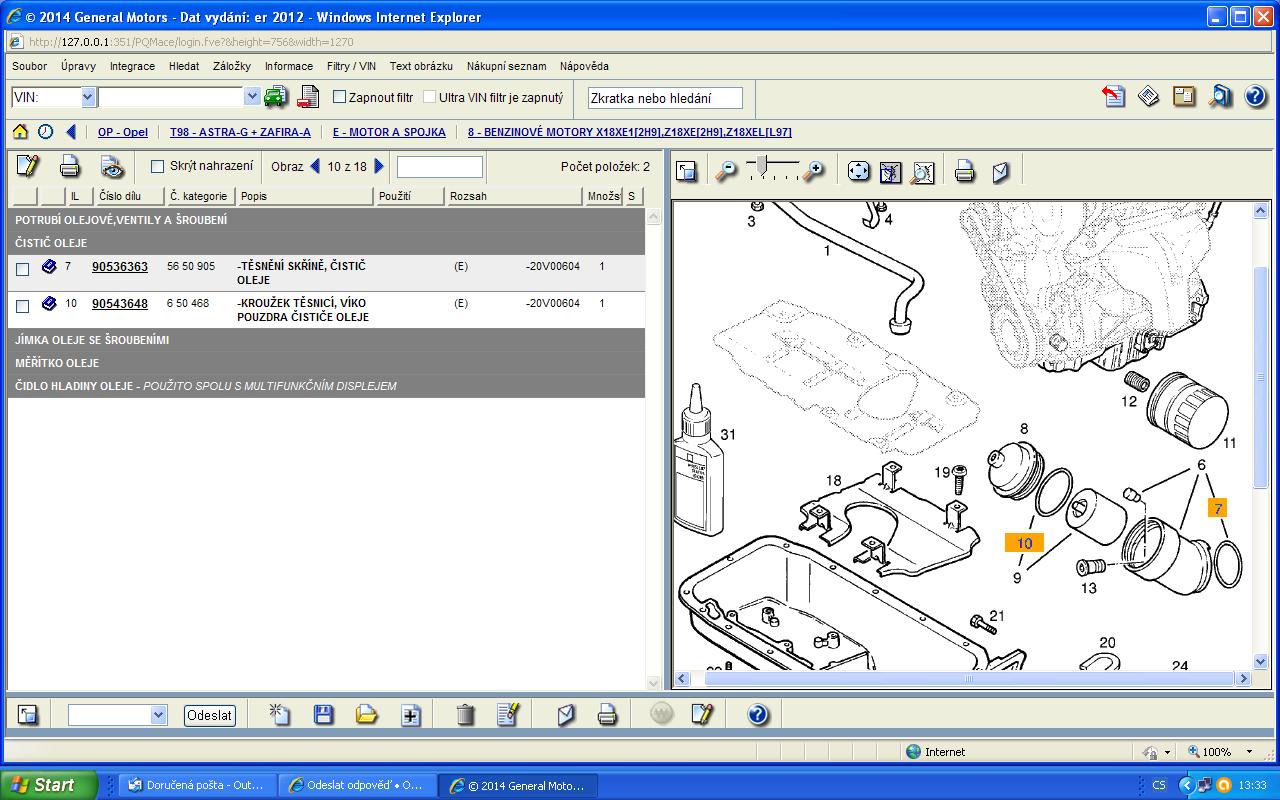Image resolution: width=1280 pixels, height=800 pixels.
Task: Enable the 'Zapnout filtr' checkbox
Action: (x=340, y=97)
